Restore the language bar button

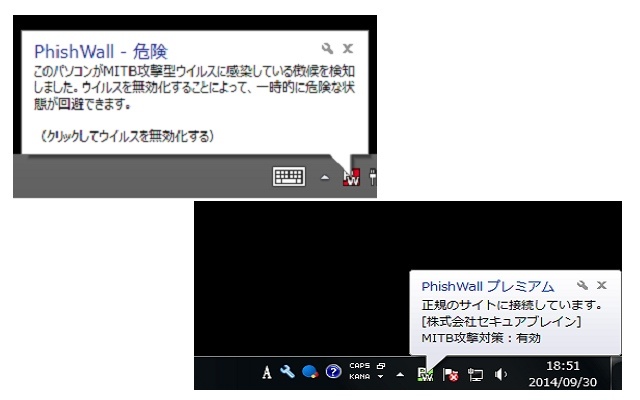[381, 366]
